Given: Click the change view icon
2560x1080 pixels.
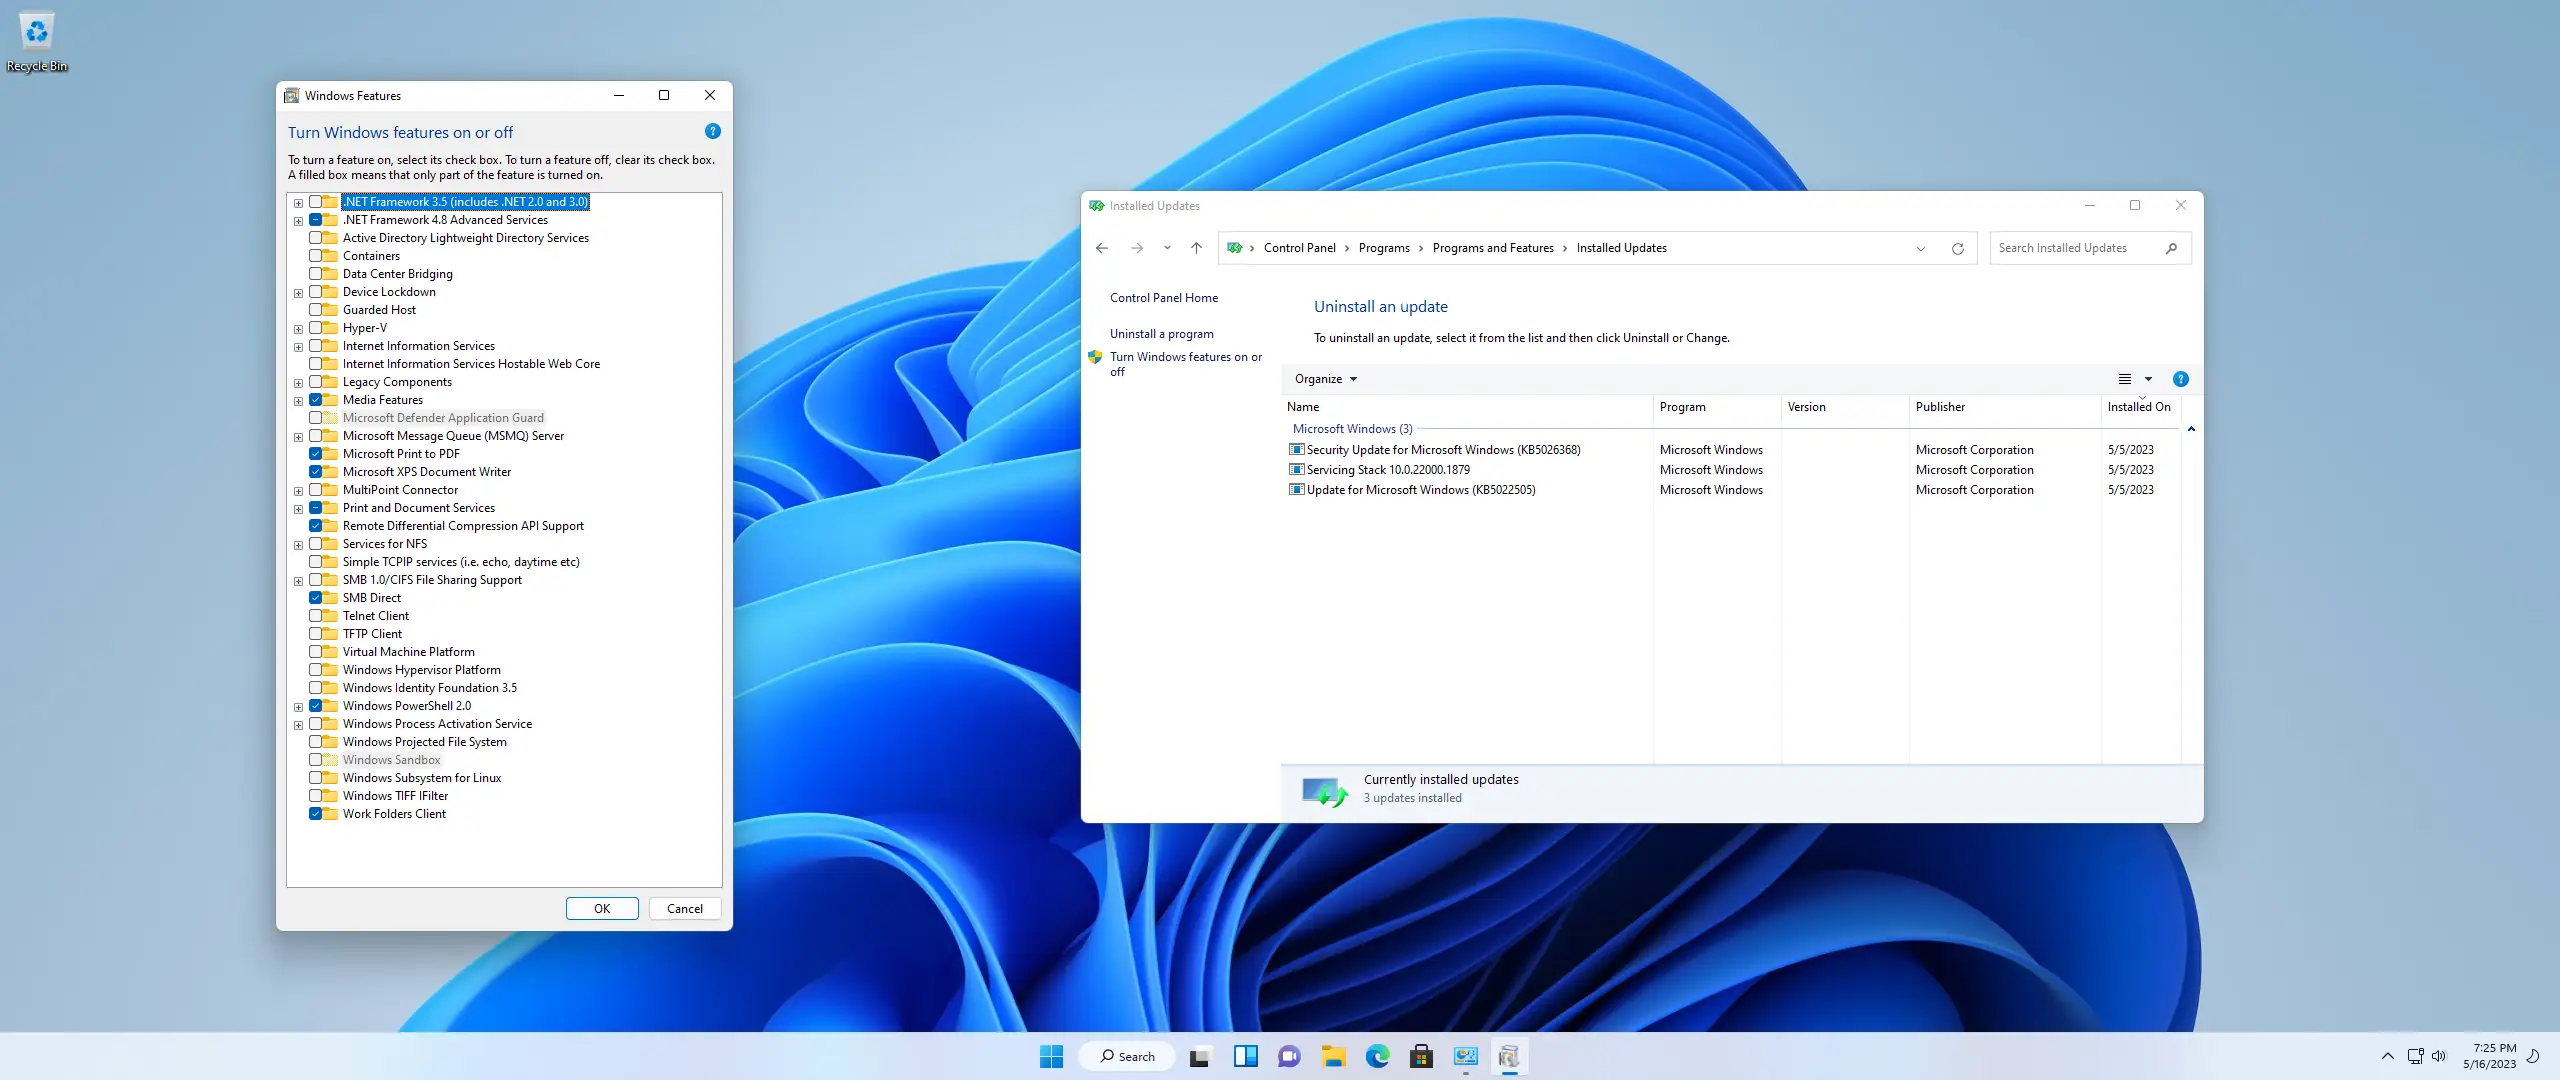Looking at the screenshot, I should click(x=2125, y=379).
